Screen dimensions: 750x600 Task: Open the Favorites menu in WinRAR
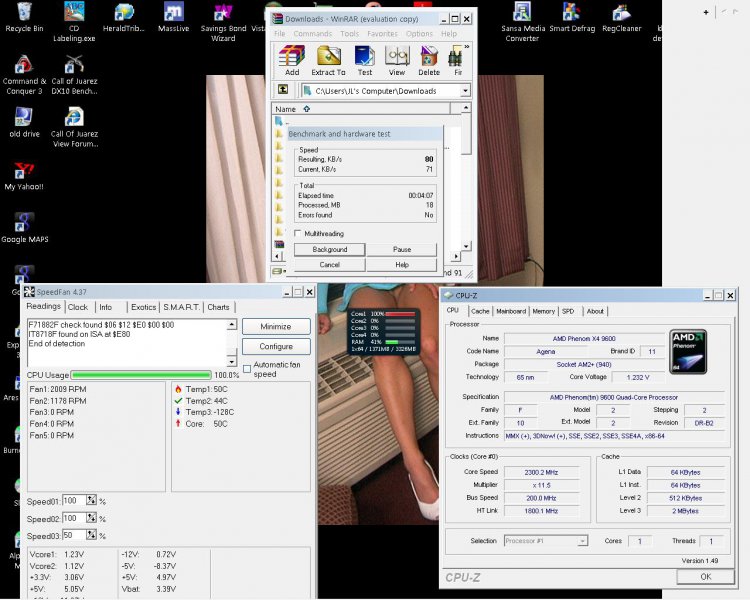pyautogui.click(x=382, y=33)
